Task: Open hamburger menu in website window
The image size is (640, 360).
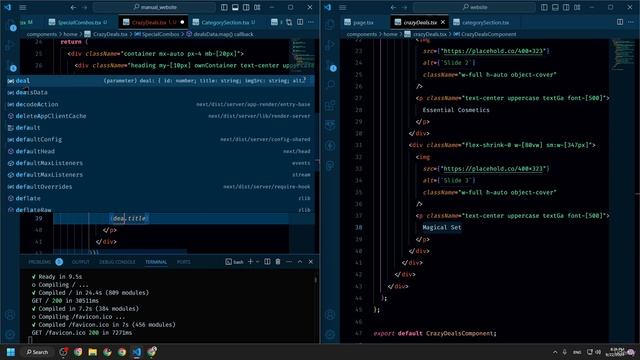Action: (343, 7)
